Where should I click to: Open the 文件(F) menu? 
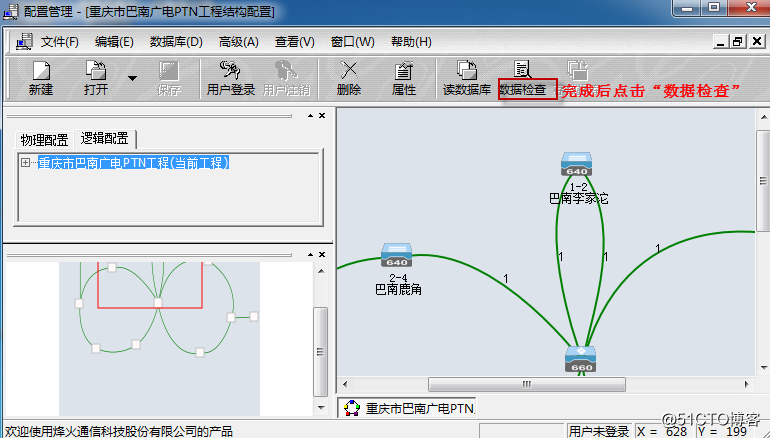59,42
